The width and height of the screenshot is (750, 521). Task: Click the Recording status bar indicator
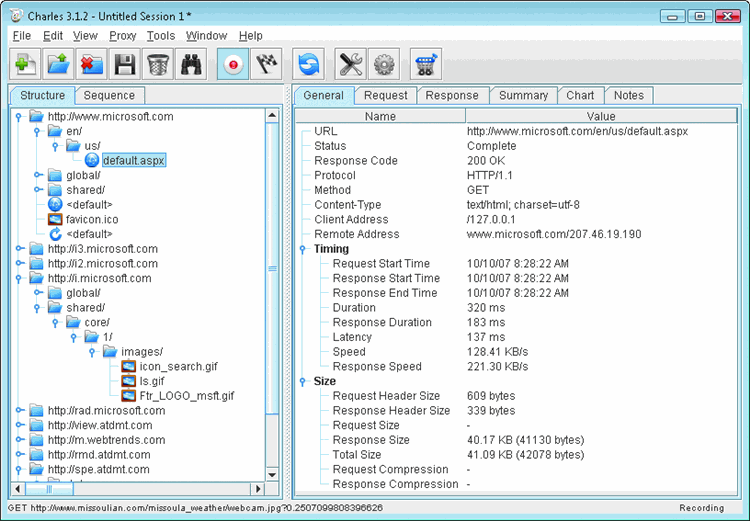701,508
